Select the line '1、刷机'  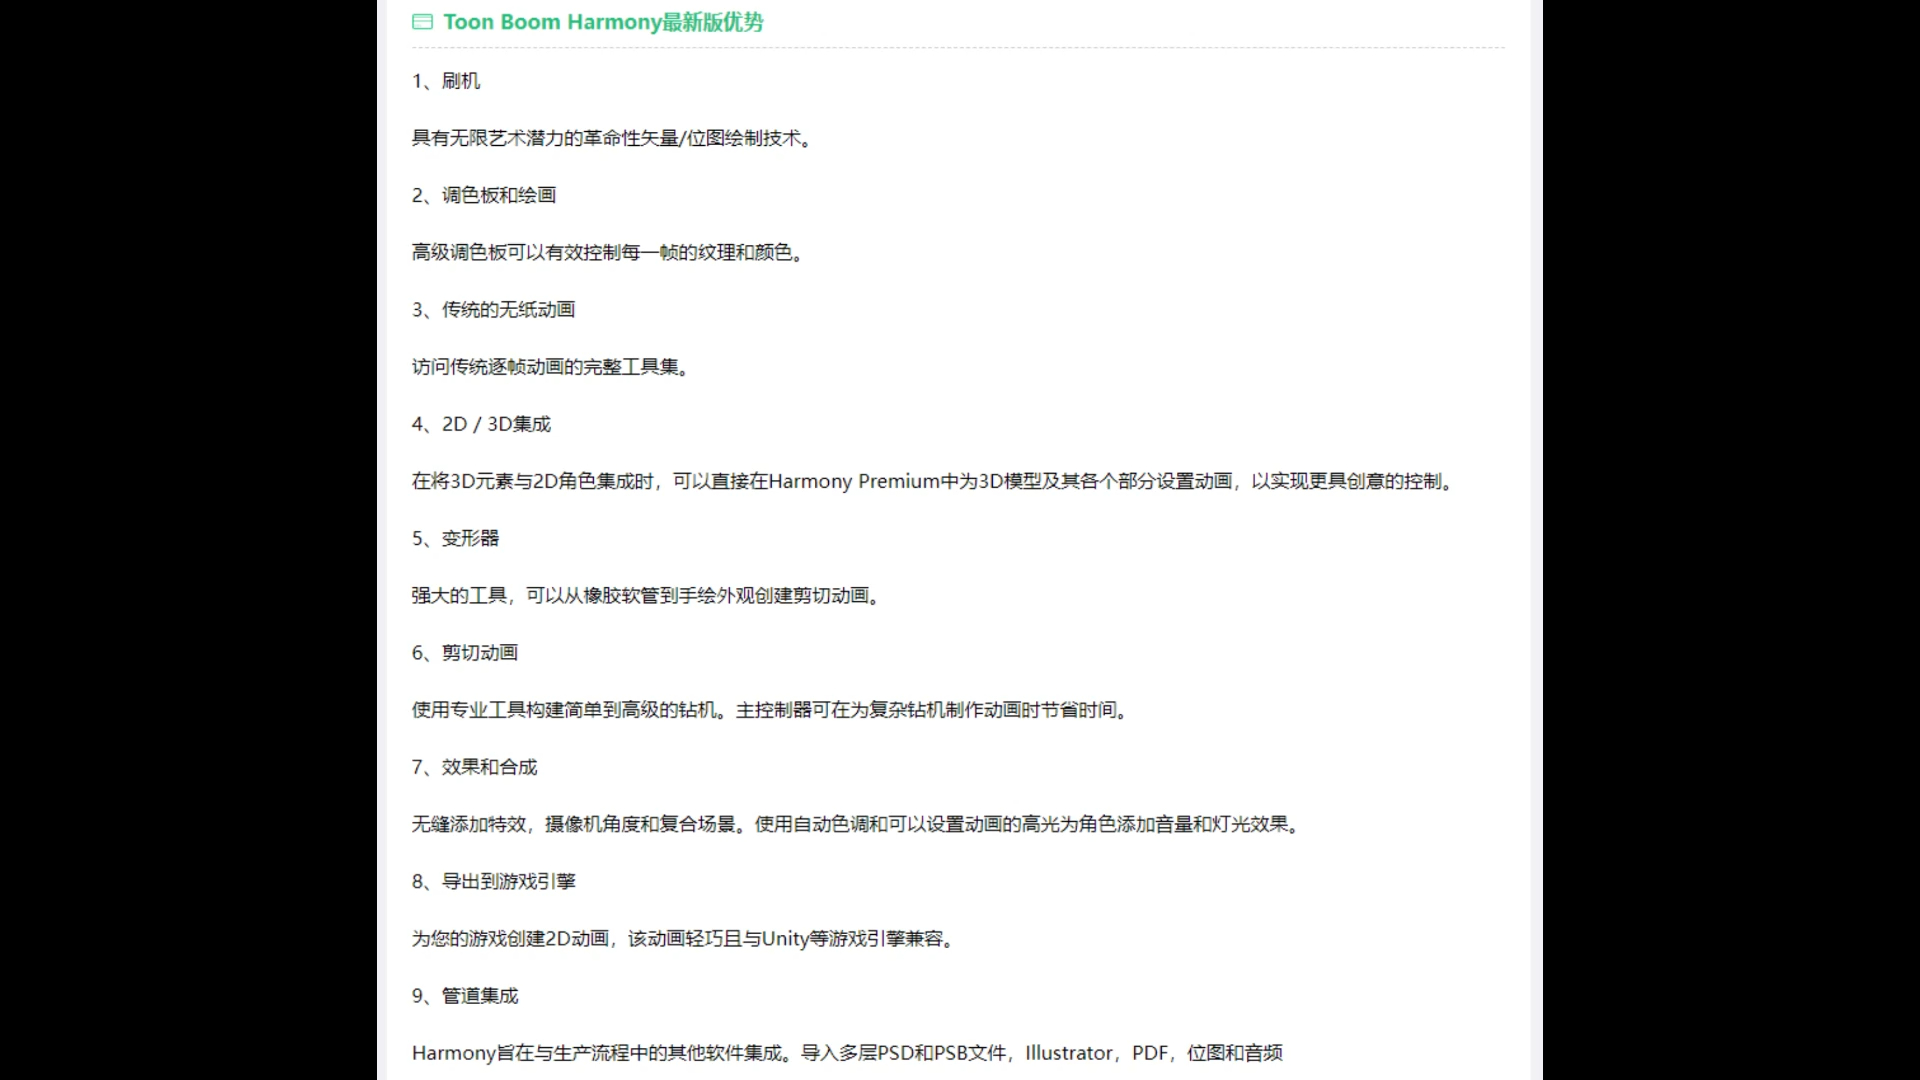pos(446,81)
